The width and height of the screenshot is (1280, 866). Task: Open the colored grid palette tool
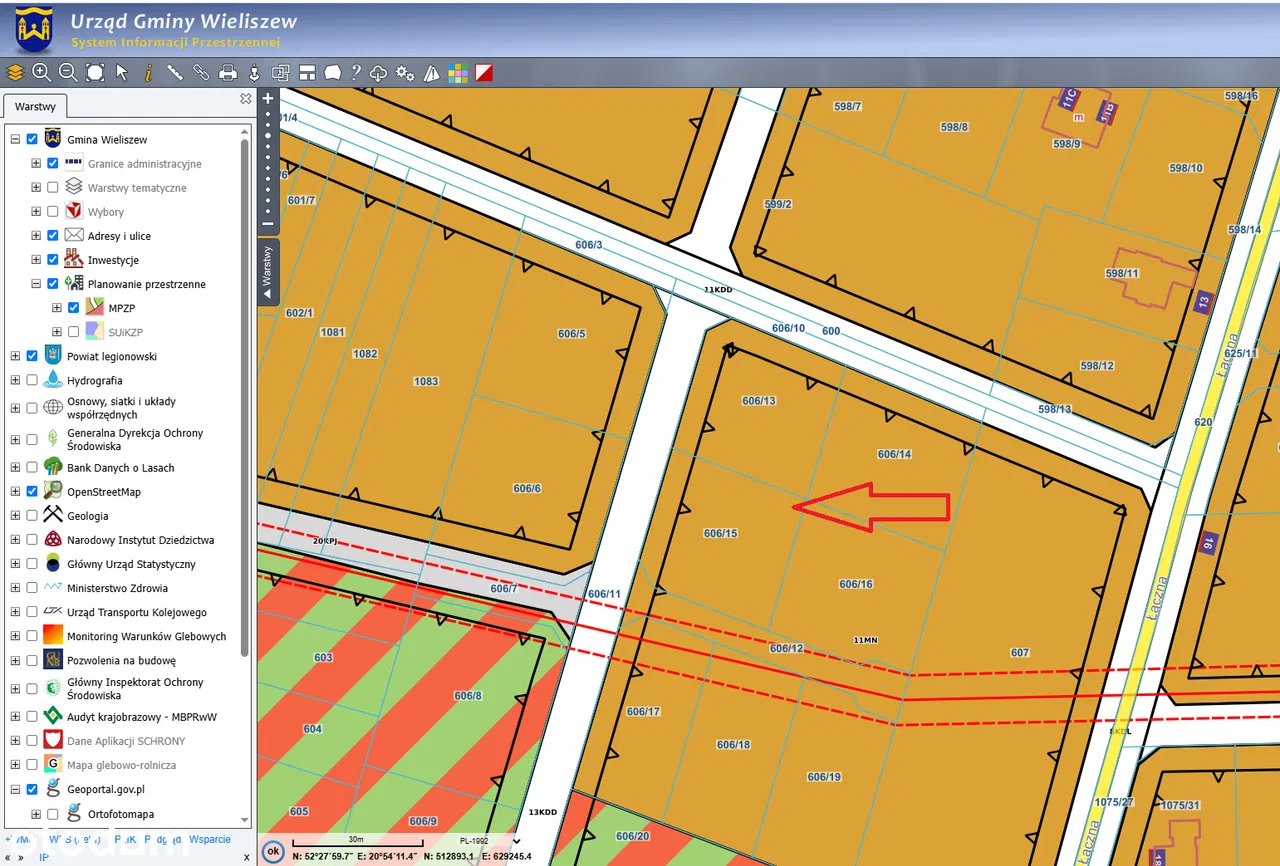458,73
